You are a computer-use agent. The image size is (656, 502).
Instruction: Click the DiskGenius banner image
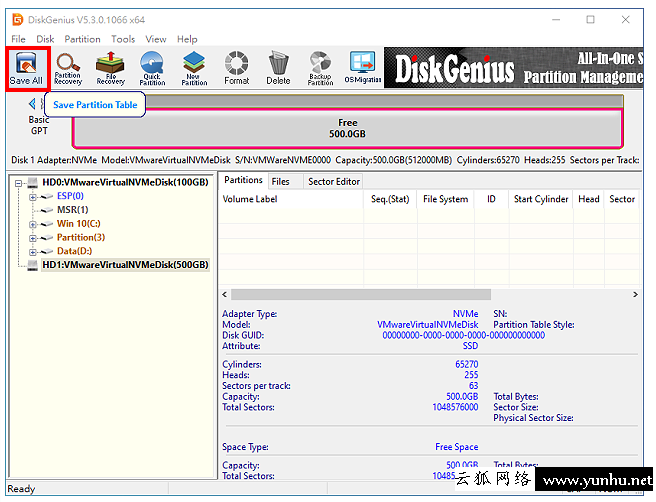[x=514, y=68]
